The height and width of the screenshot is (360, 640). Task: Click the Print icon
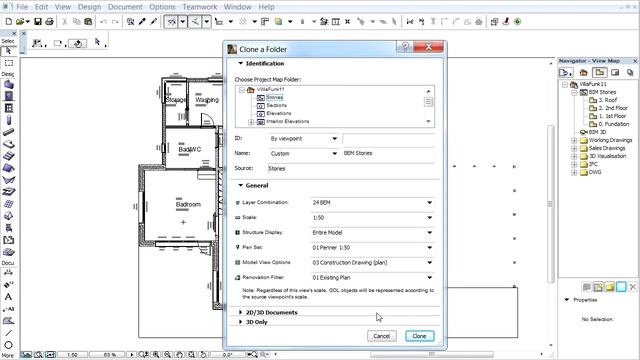click(49, 22)
